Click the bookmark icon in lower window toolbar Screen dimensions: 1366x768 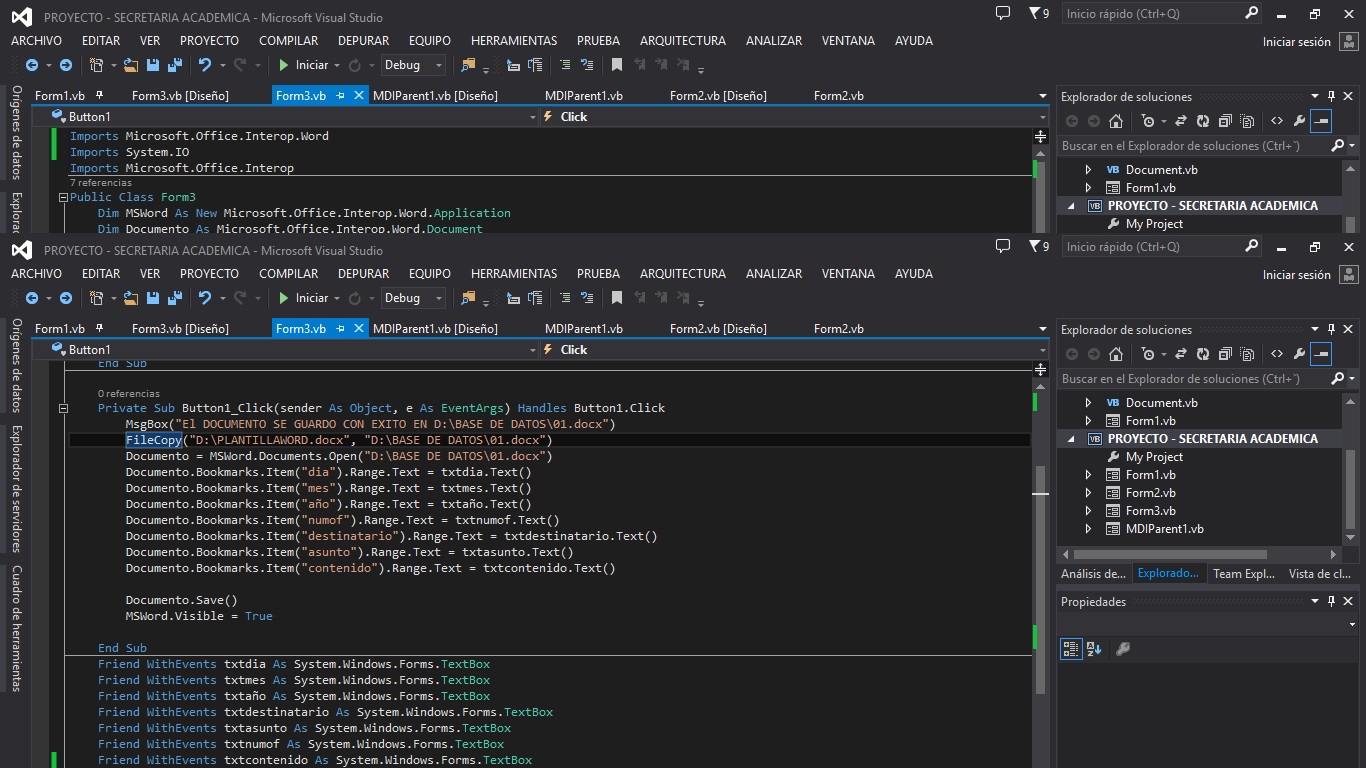click(x=617, y=298)
